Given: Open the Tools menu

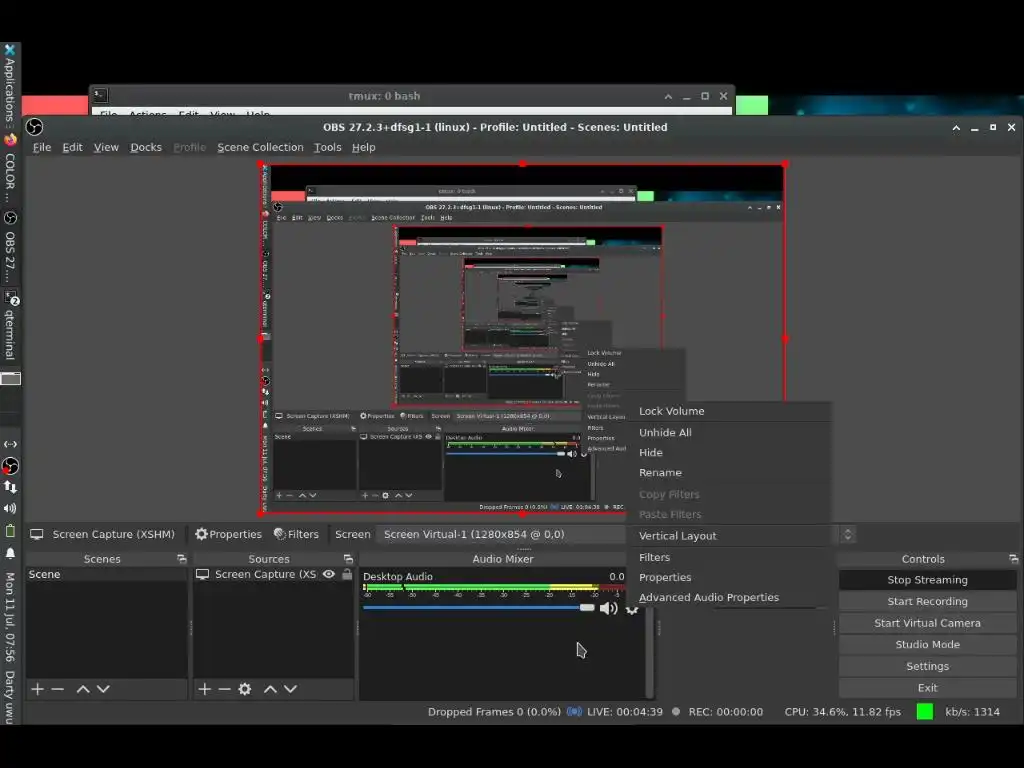Looking at the screenshot, I should (x=328, y=148).
